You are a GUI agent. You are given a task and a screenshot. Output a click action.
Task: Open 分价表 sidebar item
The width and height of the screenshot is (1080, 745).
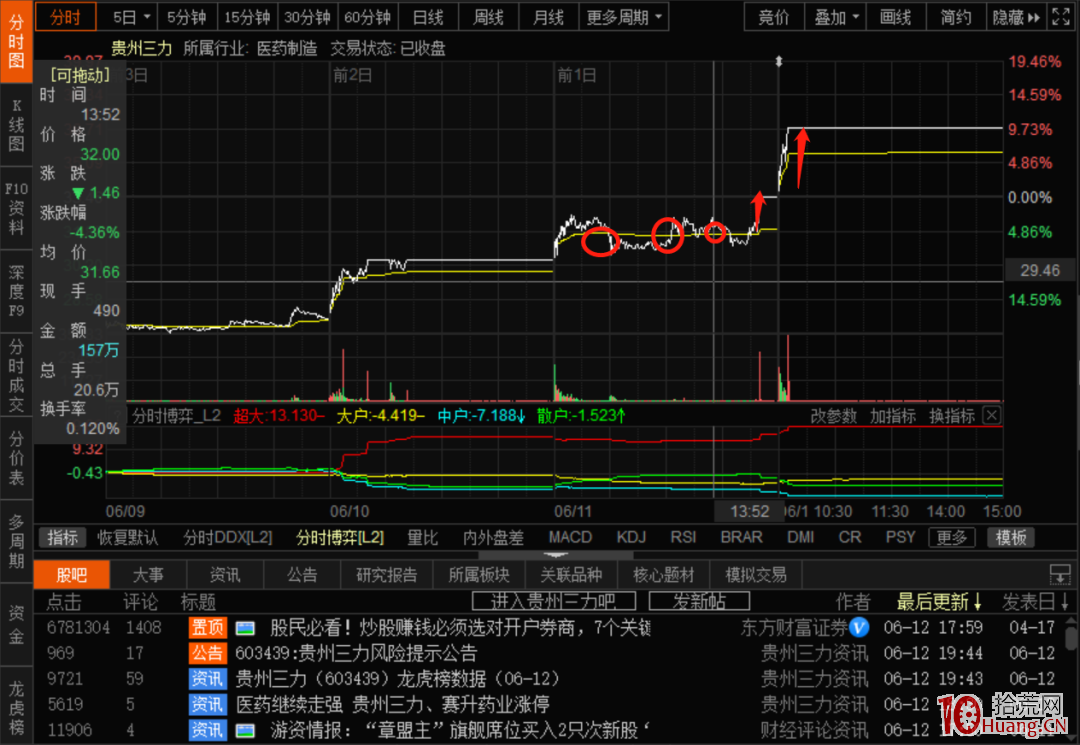16,458
